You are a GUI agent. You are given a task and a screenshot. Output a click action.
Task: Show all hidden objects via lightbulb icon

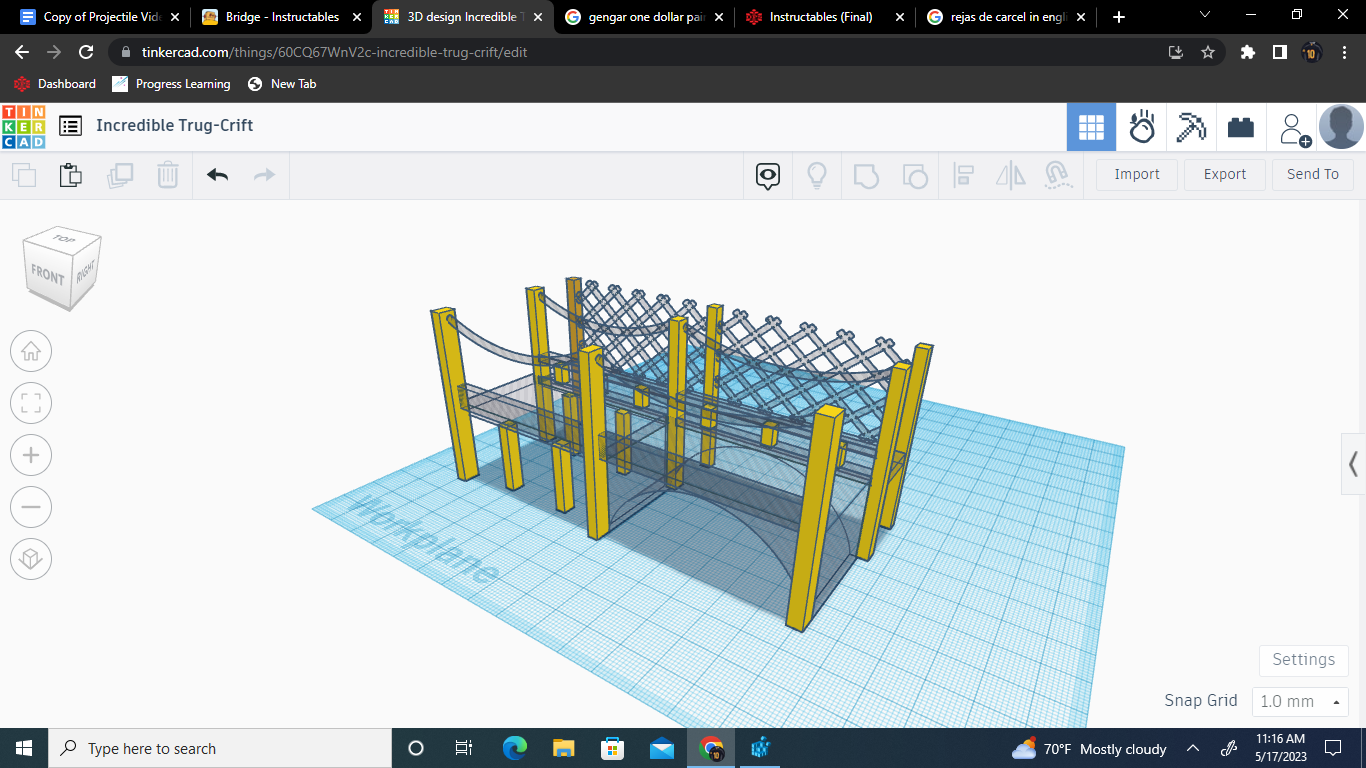(816, 175)
